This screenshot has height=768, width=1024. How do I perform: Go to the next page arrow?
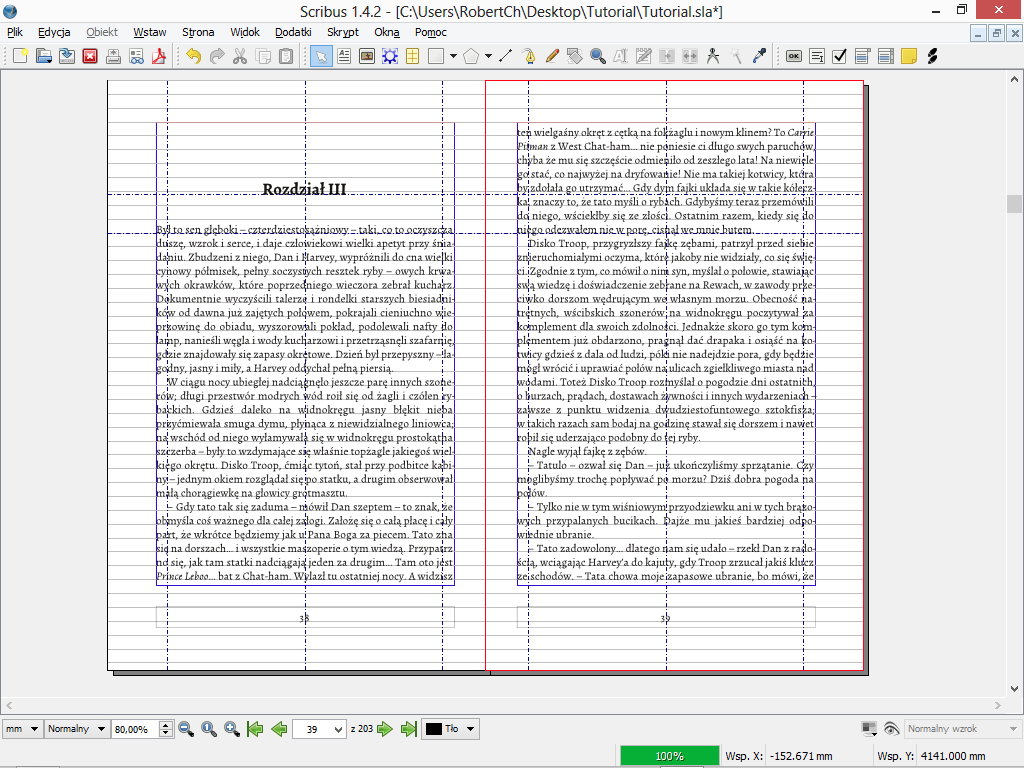pyautogui.click(x=385, y=729)
